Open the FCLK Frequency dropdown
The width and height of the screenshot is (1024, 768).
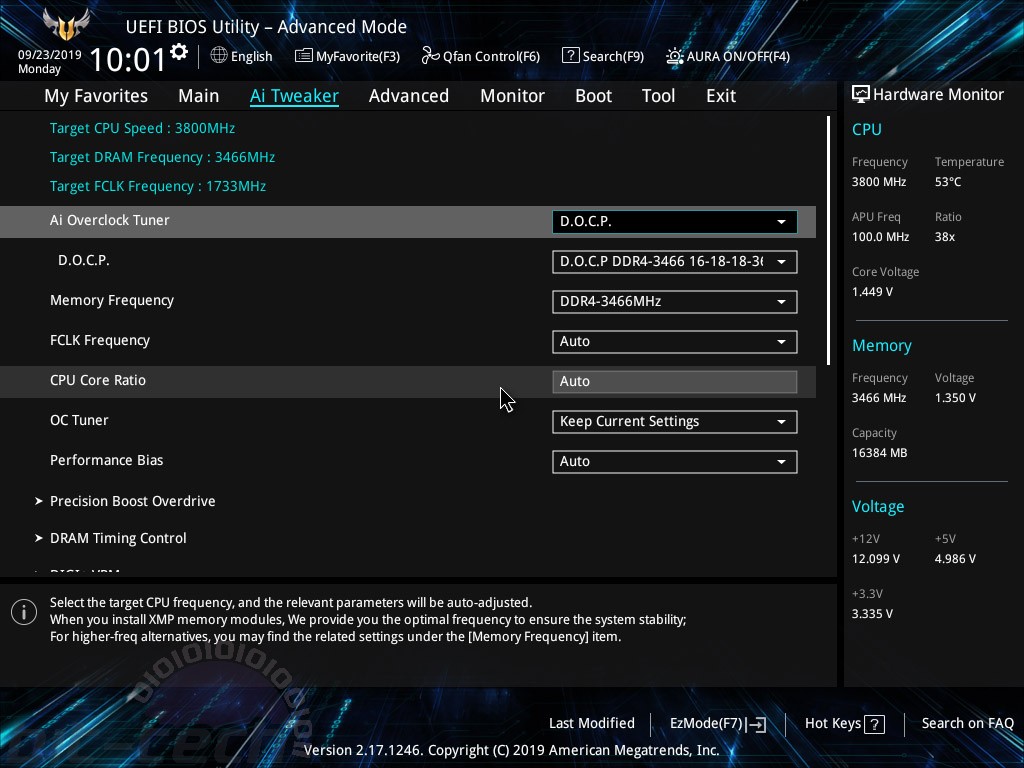(x=675, y=342)
